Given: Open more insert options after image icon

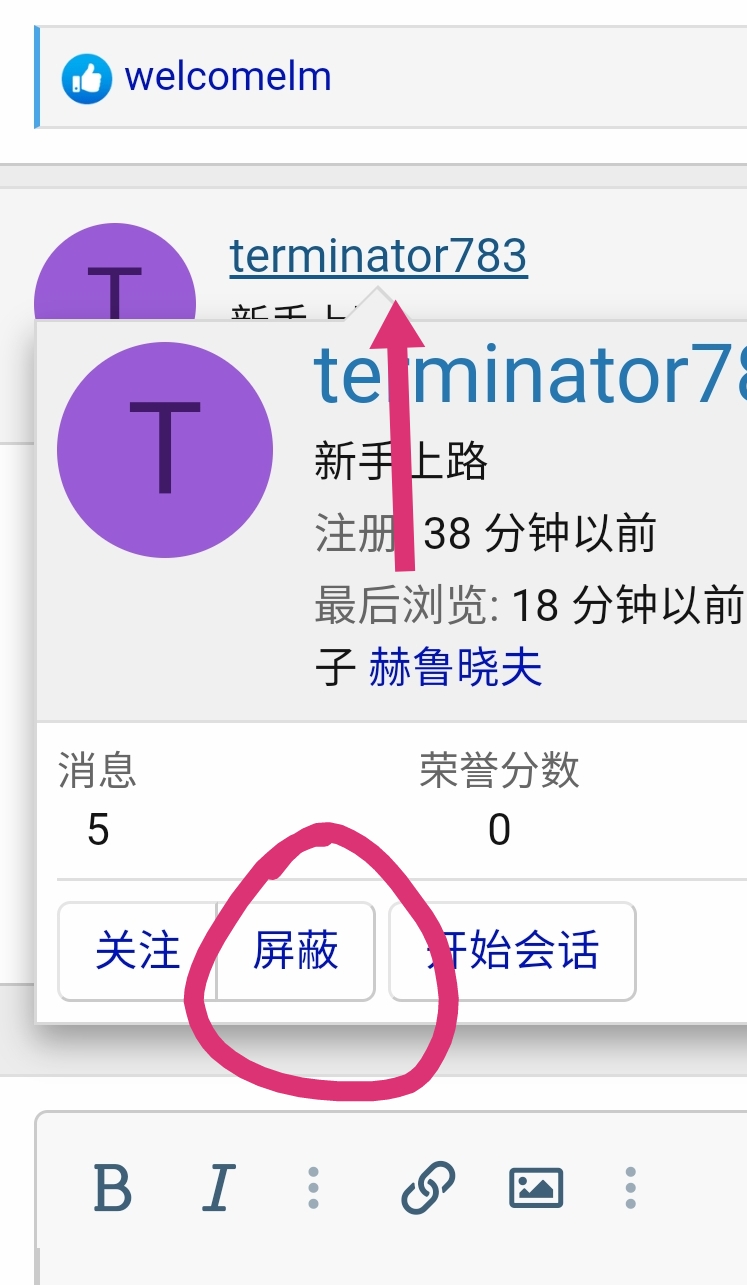Looking at the screenshot, I should (630, 1188).
